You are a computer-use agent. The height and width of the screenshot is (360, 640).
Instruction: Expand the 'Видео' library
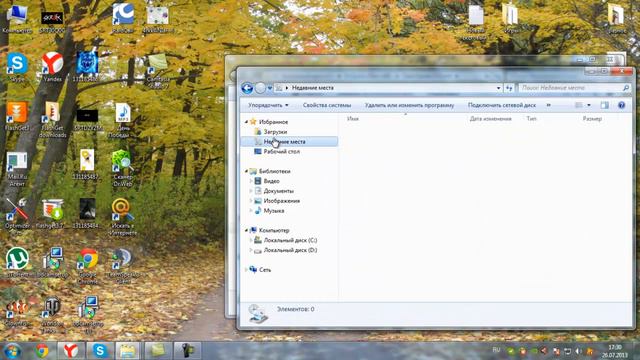(x=251, y=181)
